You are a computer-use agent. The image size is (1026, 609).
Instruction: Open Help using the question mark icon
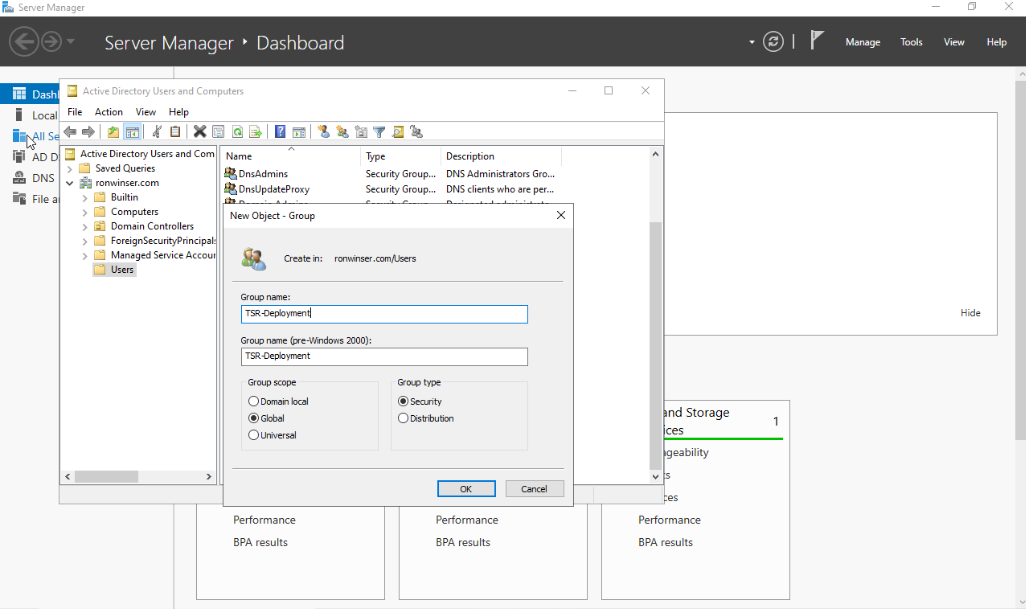point(279,132)
